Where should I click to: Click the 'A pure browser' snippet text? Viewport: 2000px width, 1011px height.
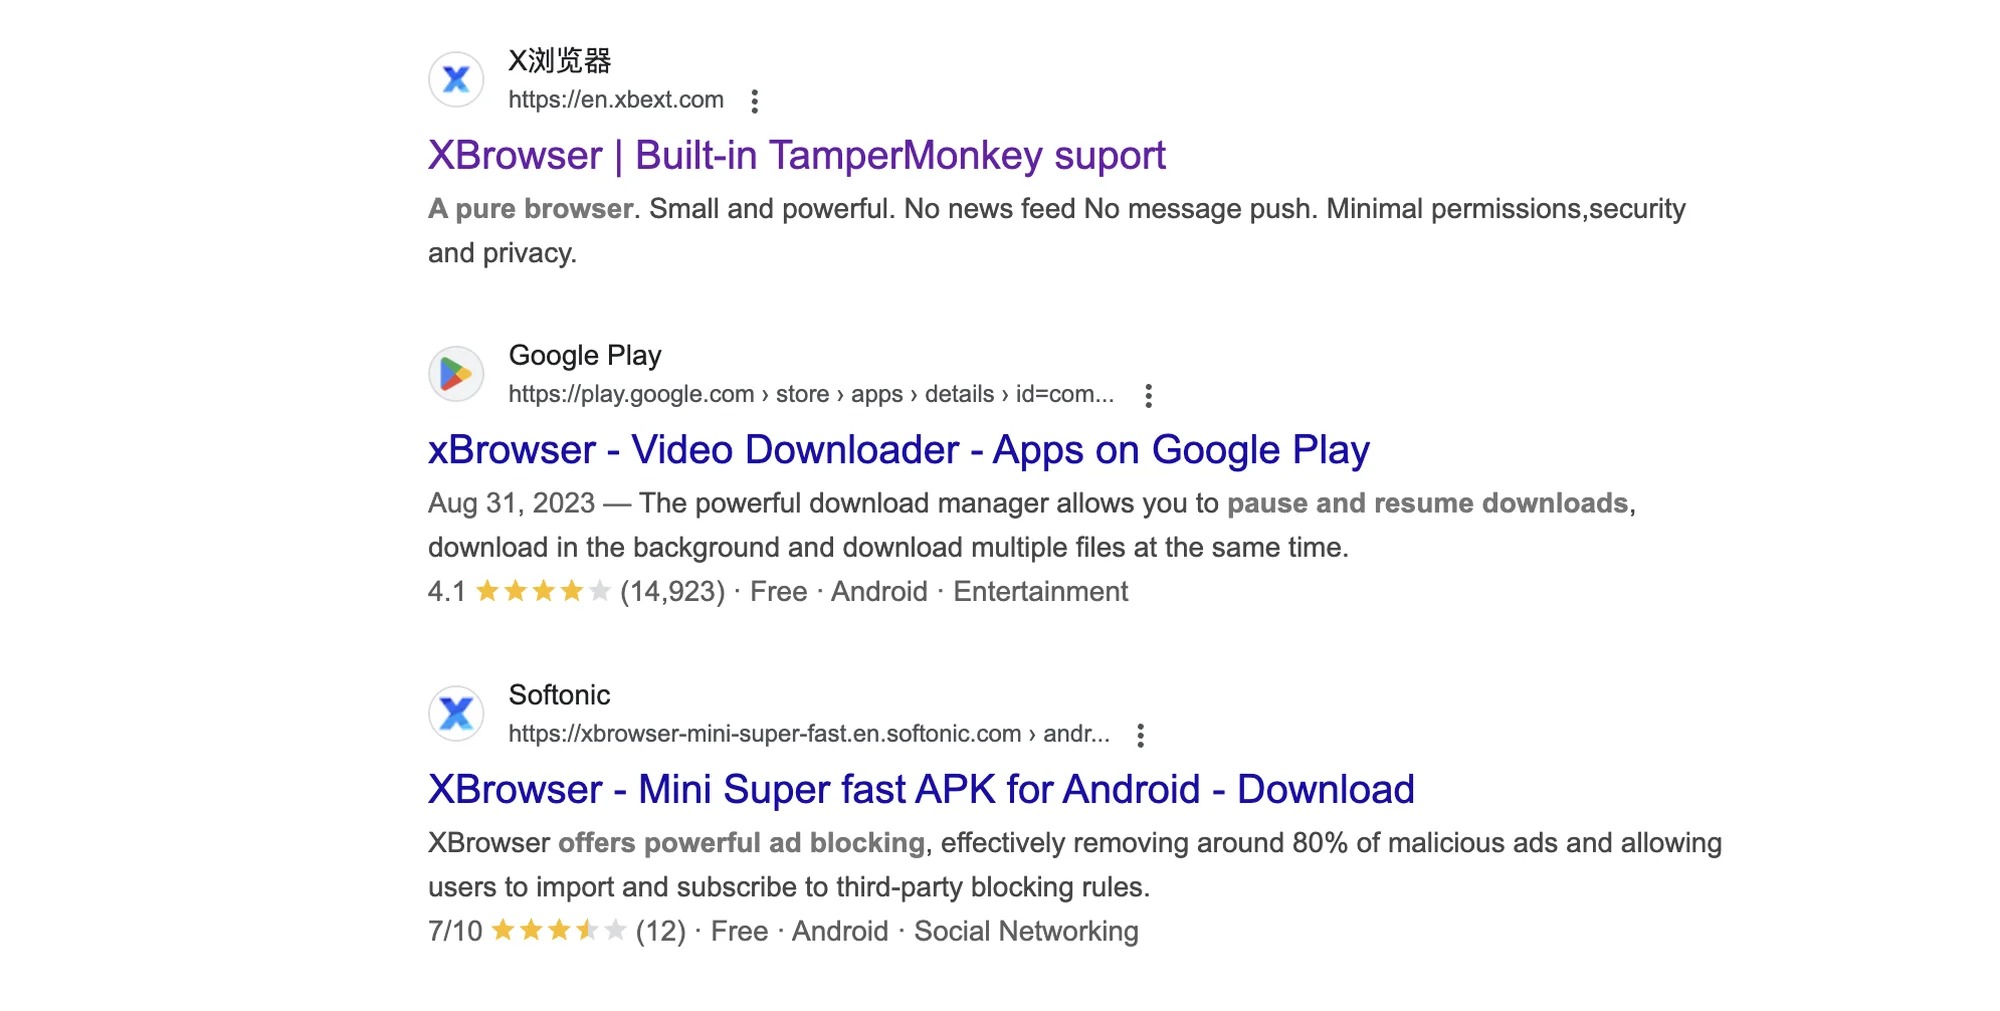[x=530, y=209]
